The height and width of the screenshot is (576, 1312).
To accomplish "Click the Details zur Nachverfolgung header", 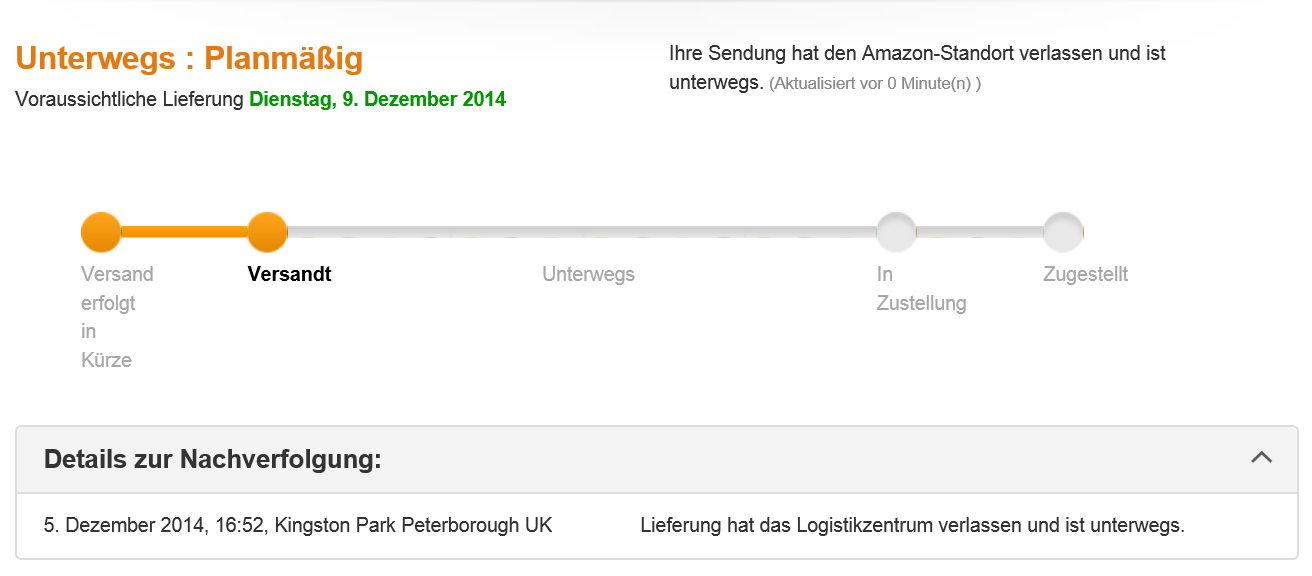I will [x=213, y=460].
